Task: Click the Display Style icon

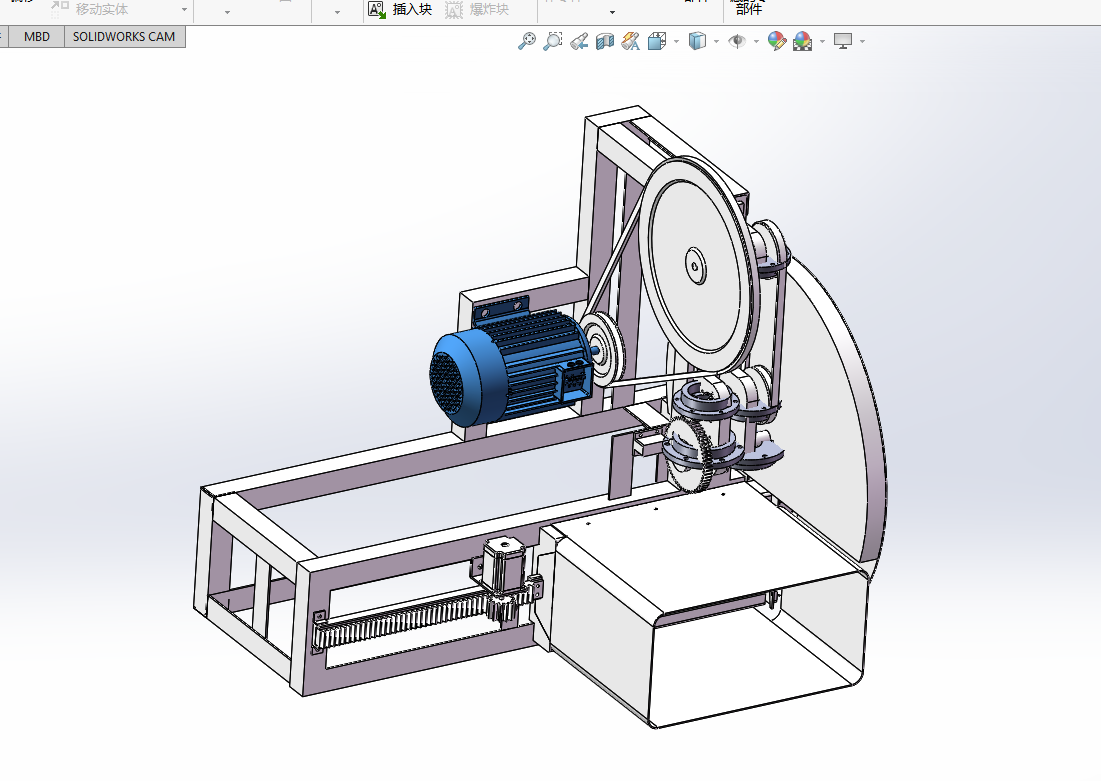Action: pos(697,41)
